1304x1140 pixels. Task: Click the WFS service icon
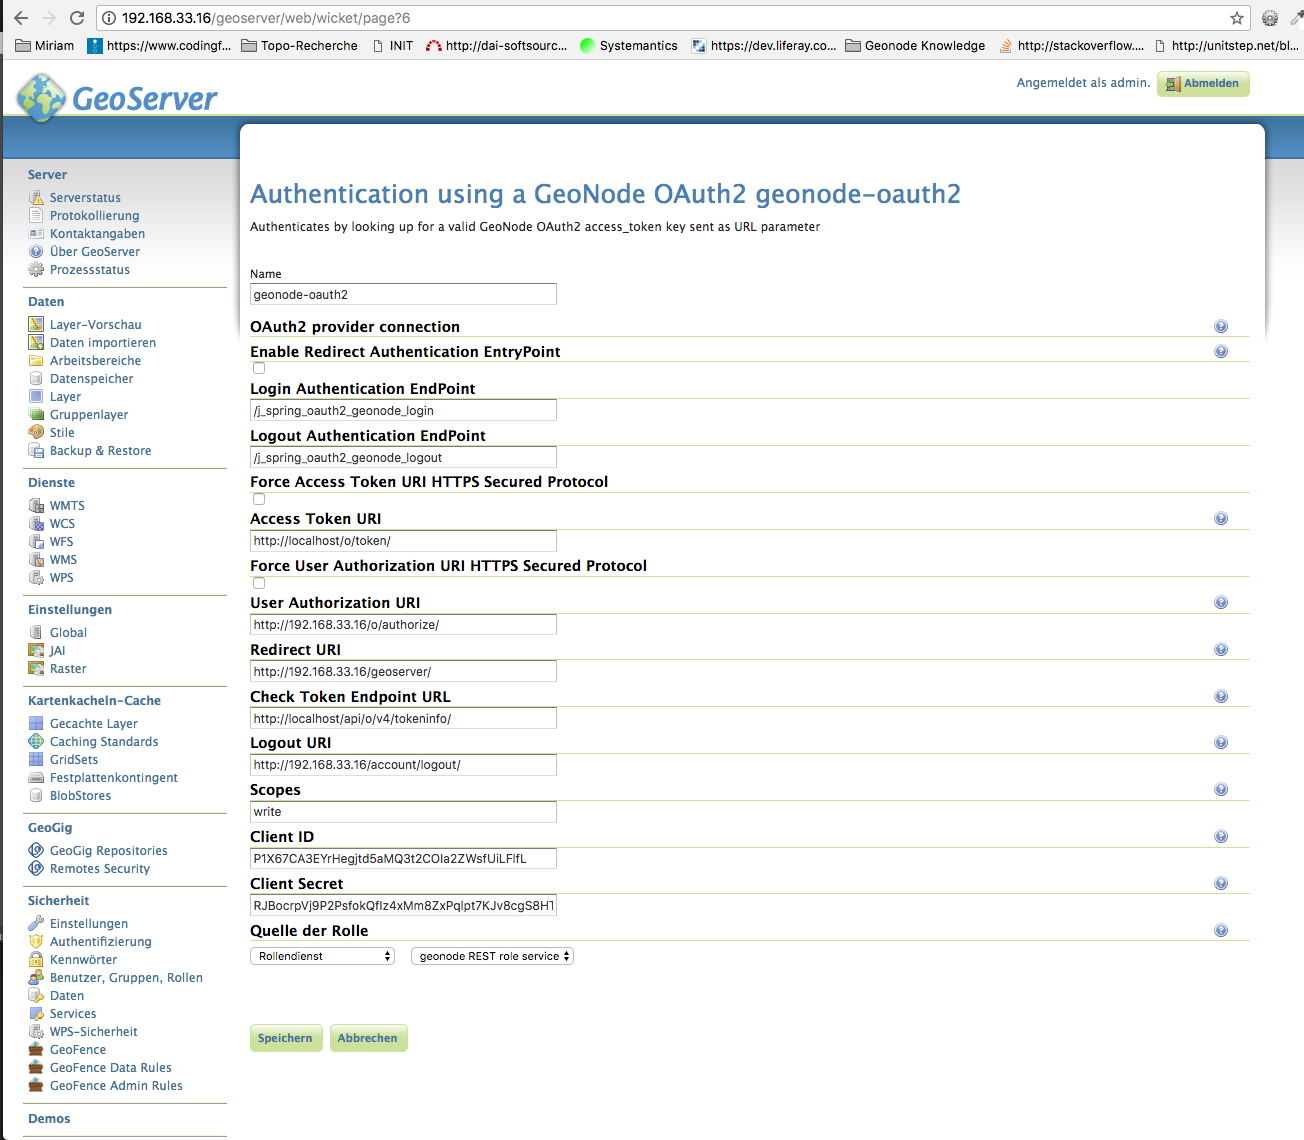36,542
